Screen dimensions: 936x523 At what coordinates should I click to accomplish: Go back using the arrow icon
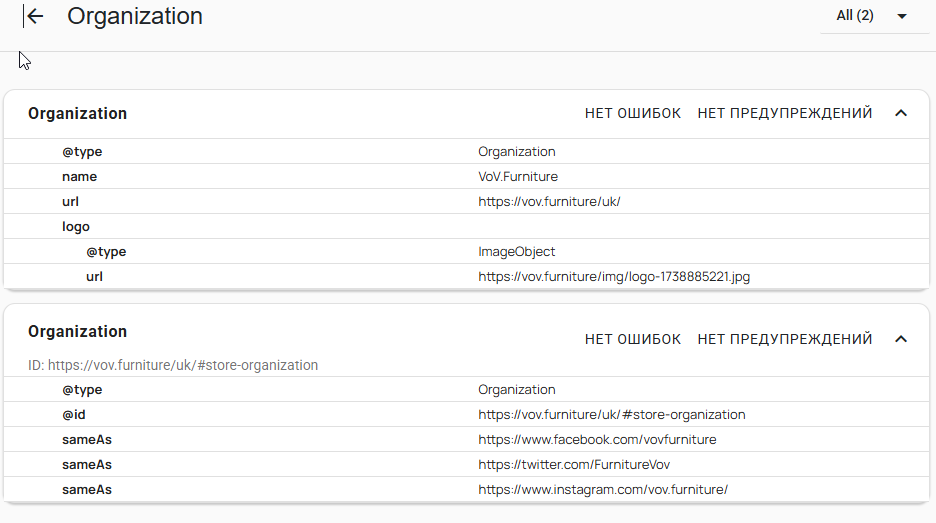[x=33, y=16]
